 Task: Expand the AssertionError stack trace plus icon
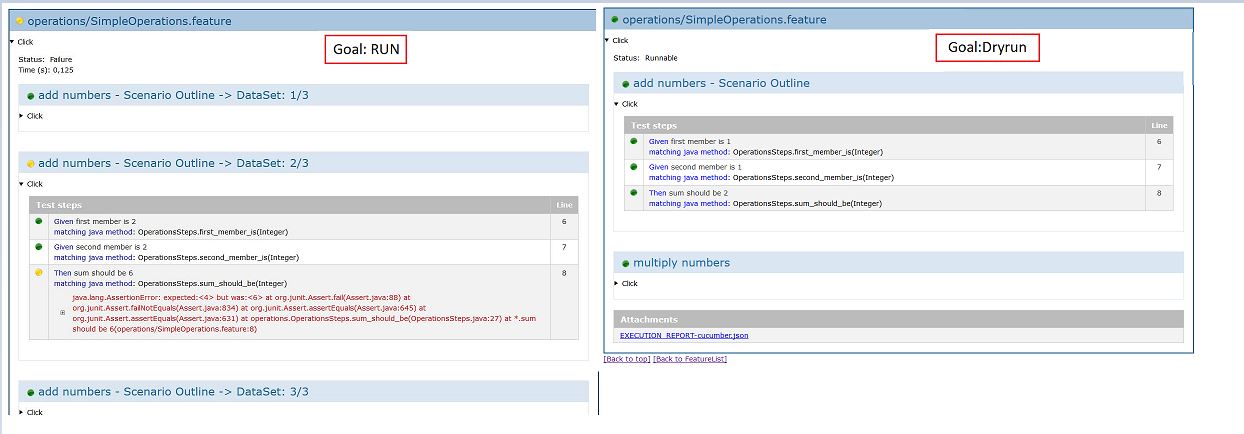62,313
